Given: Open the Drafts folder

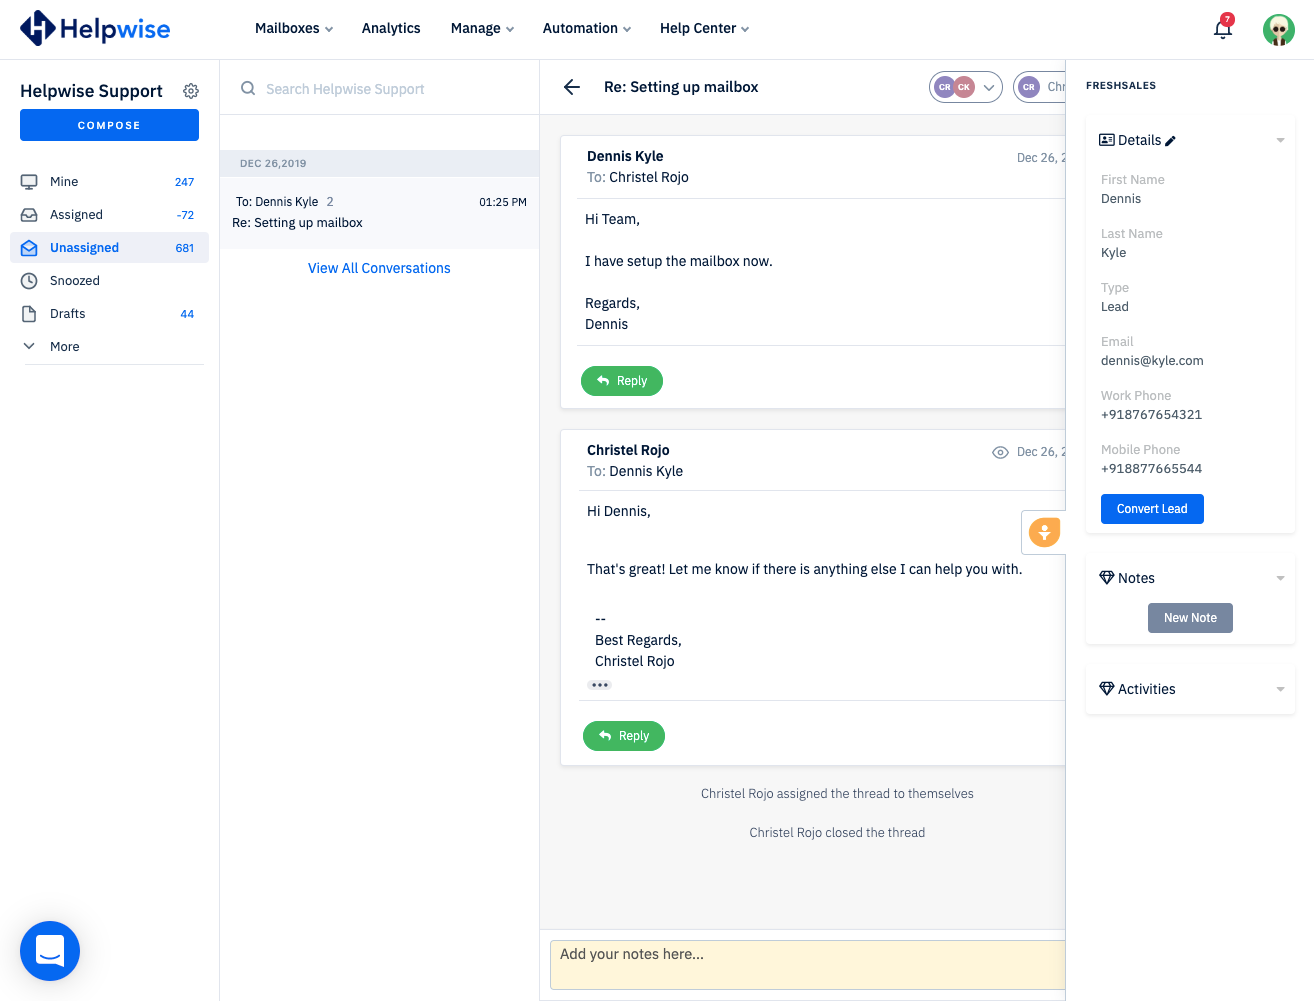Looking at the screenshot, I should (x=65, y=313).
